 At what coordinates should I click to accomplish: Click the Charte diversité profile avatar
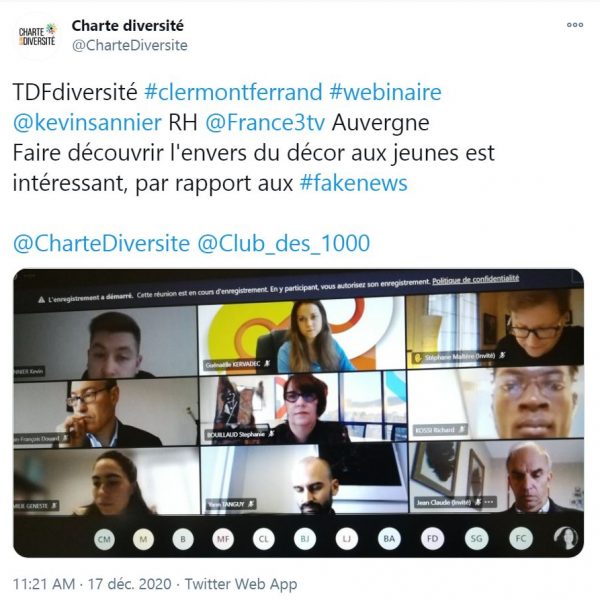pos(37,36)
